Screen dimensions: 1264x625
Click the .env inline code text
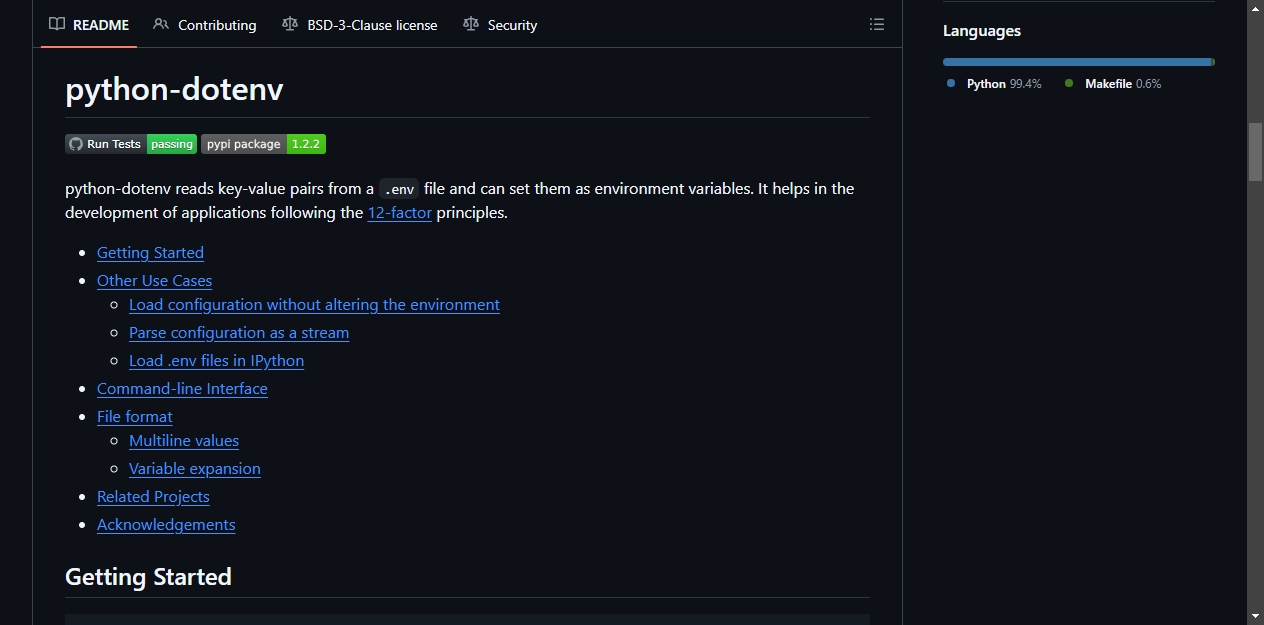(399, 189)
